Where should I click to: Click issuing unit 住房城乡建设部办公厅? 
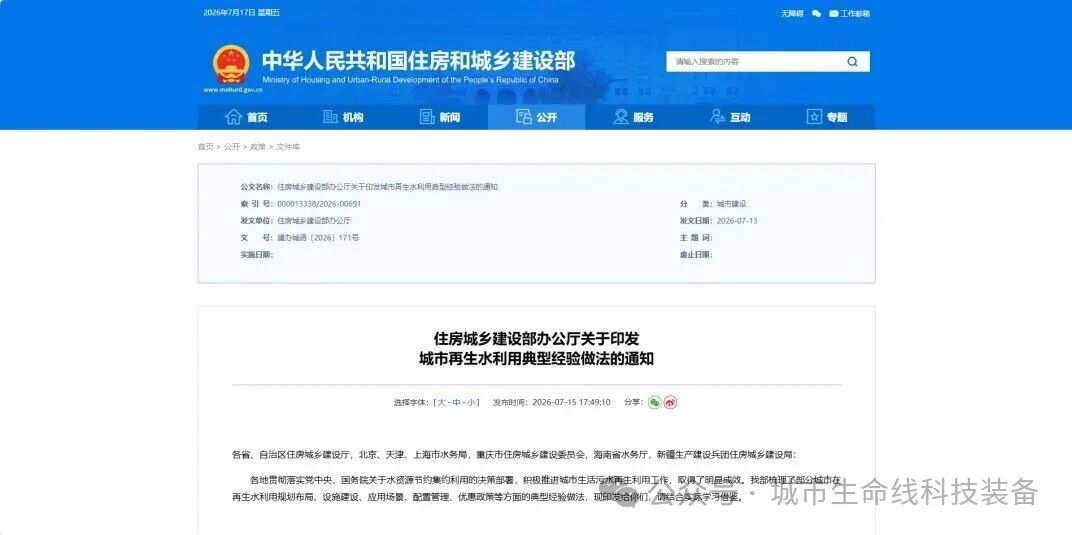[314, 221]
